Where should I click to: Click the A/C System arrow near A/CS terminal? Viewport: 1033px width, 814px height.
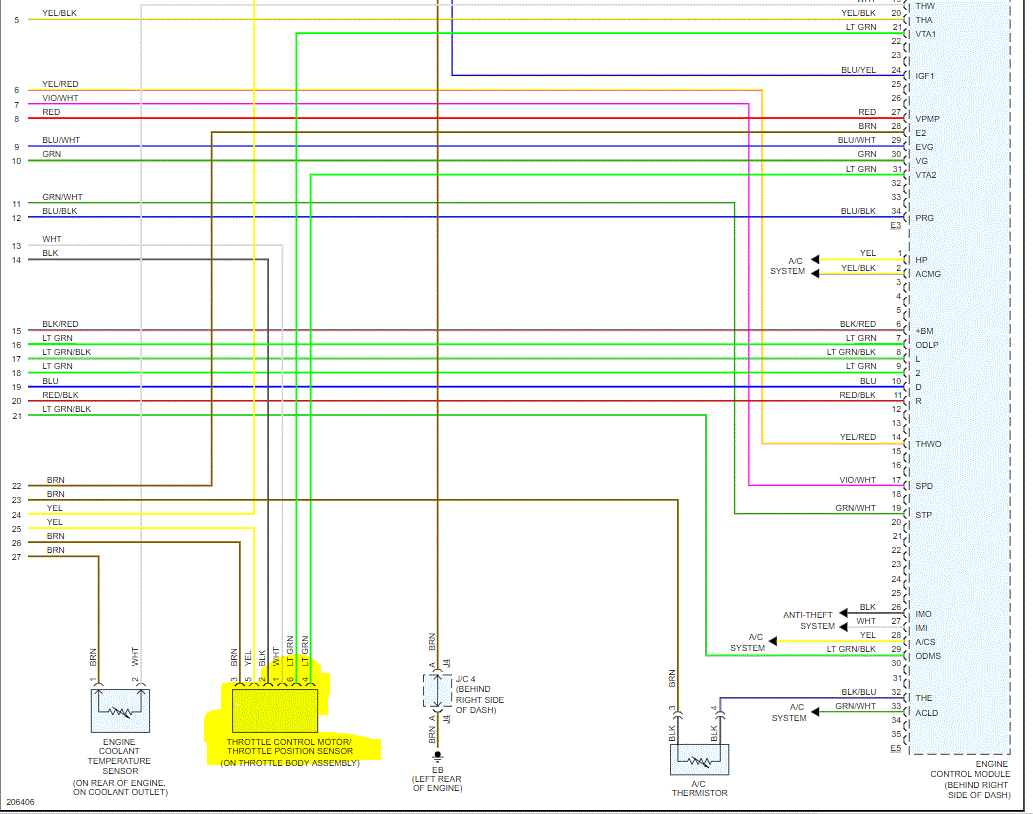click(773, 641)
